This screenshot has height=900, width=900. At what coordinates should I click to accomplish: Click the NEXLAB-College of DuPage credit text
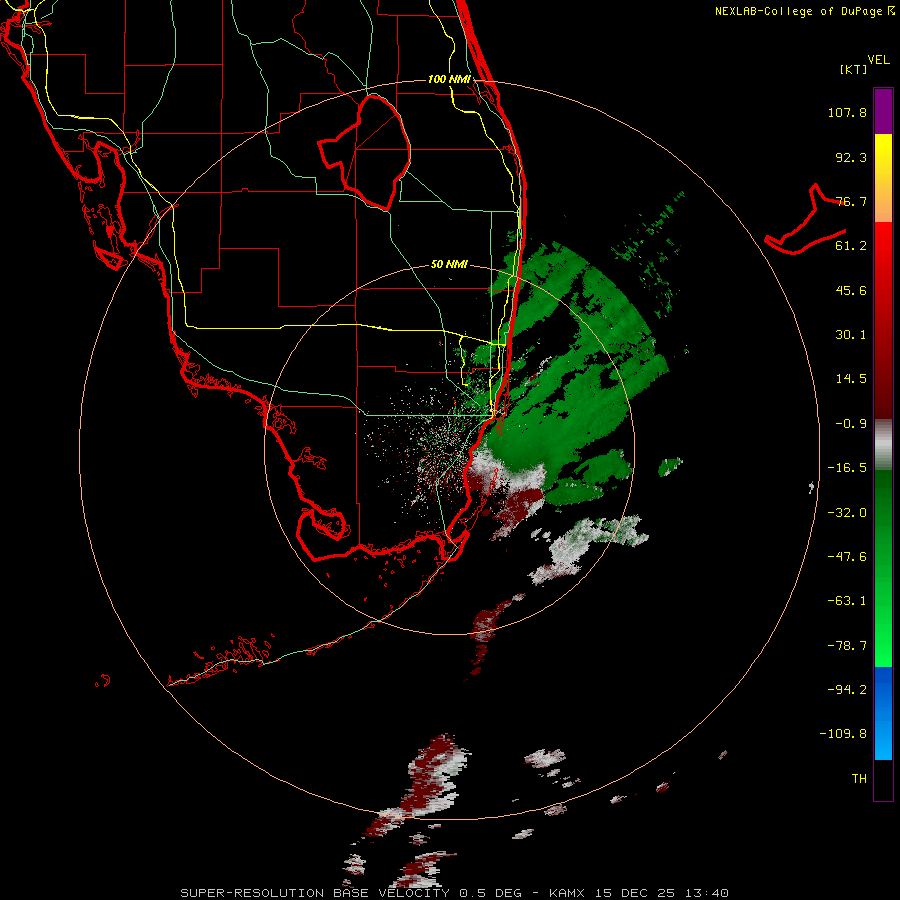pos(805,11)
